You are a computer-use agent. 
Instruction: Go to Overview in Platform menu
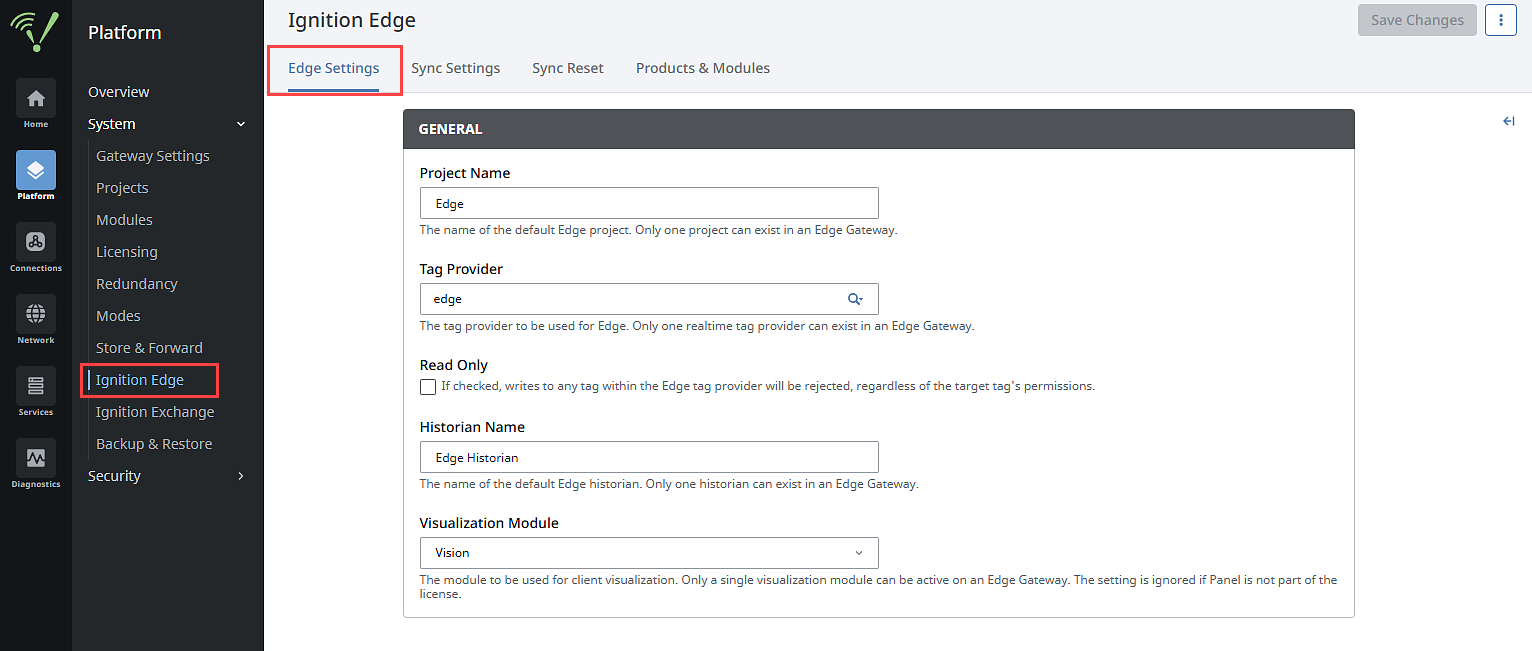[119, 92]
